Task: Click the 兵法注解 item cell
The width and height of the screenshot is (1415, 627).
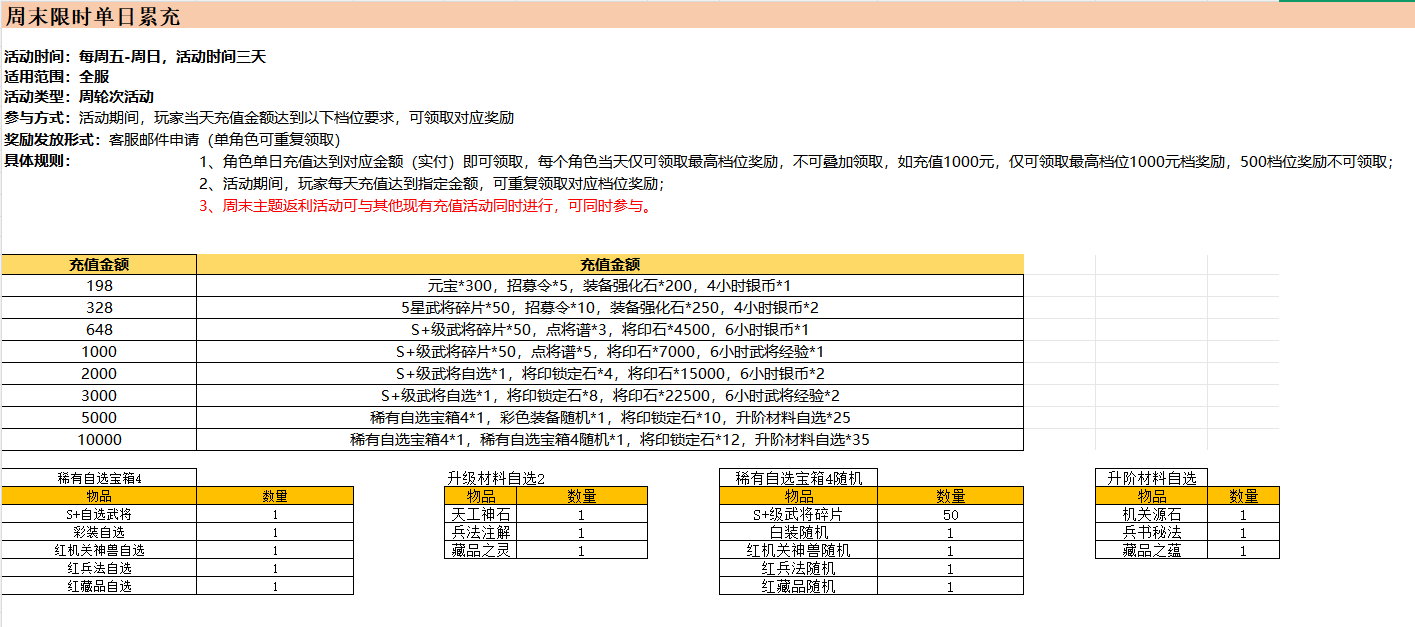Action: (481, 533)
